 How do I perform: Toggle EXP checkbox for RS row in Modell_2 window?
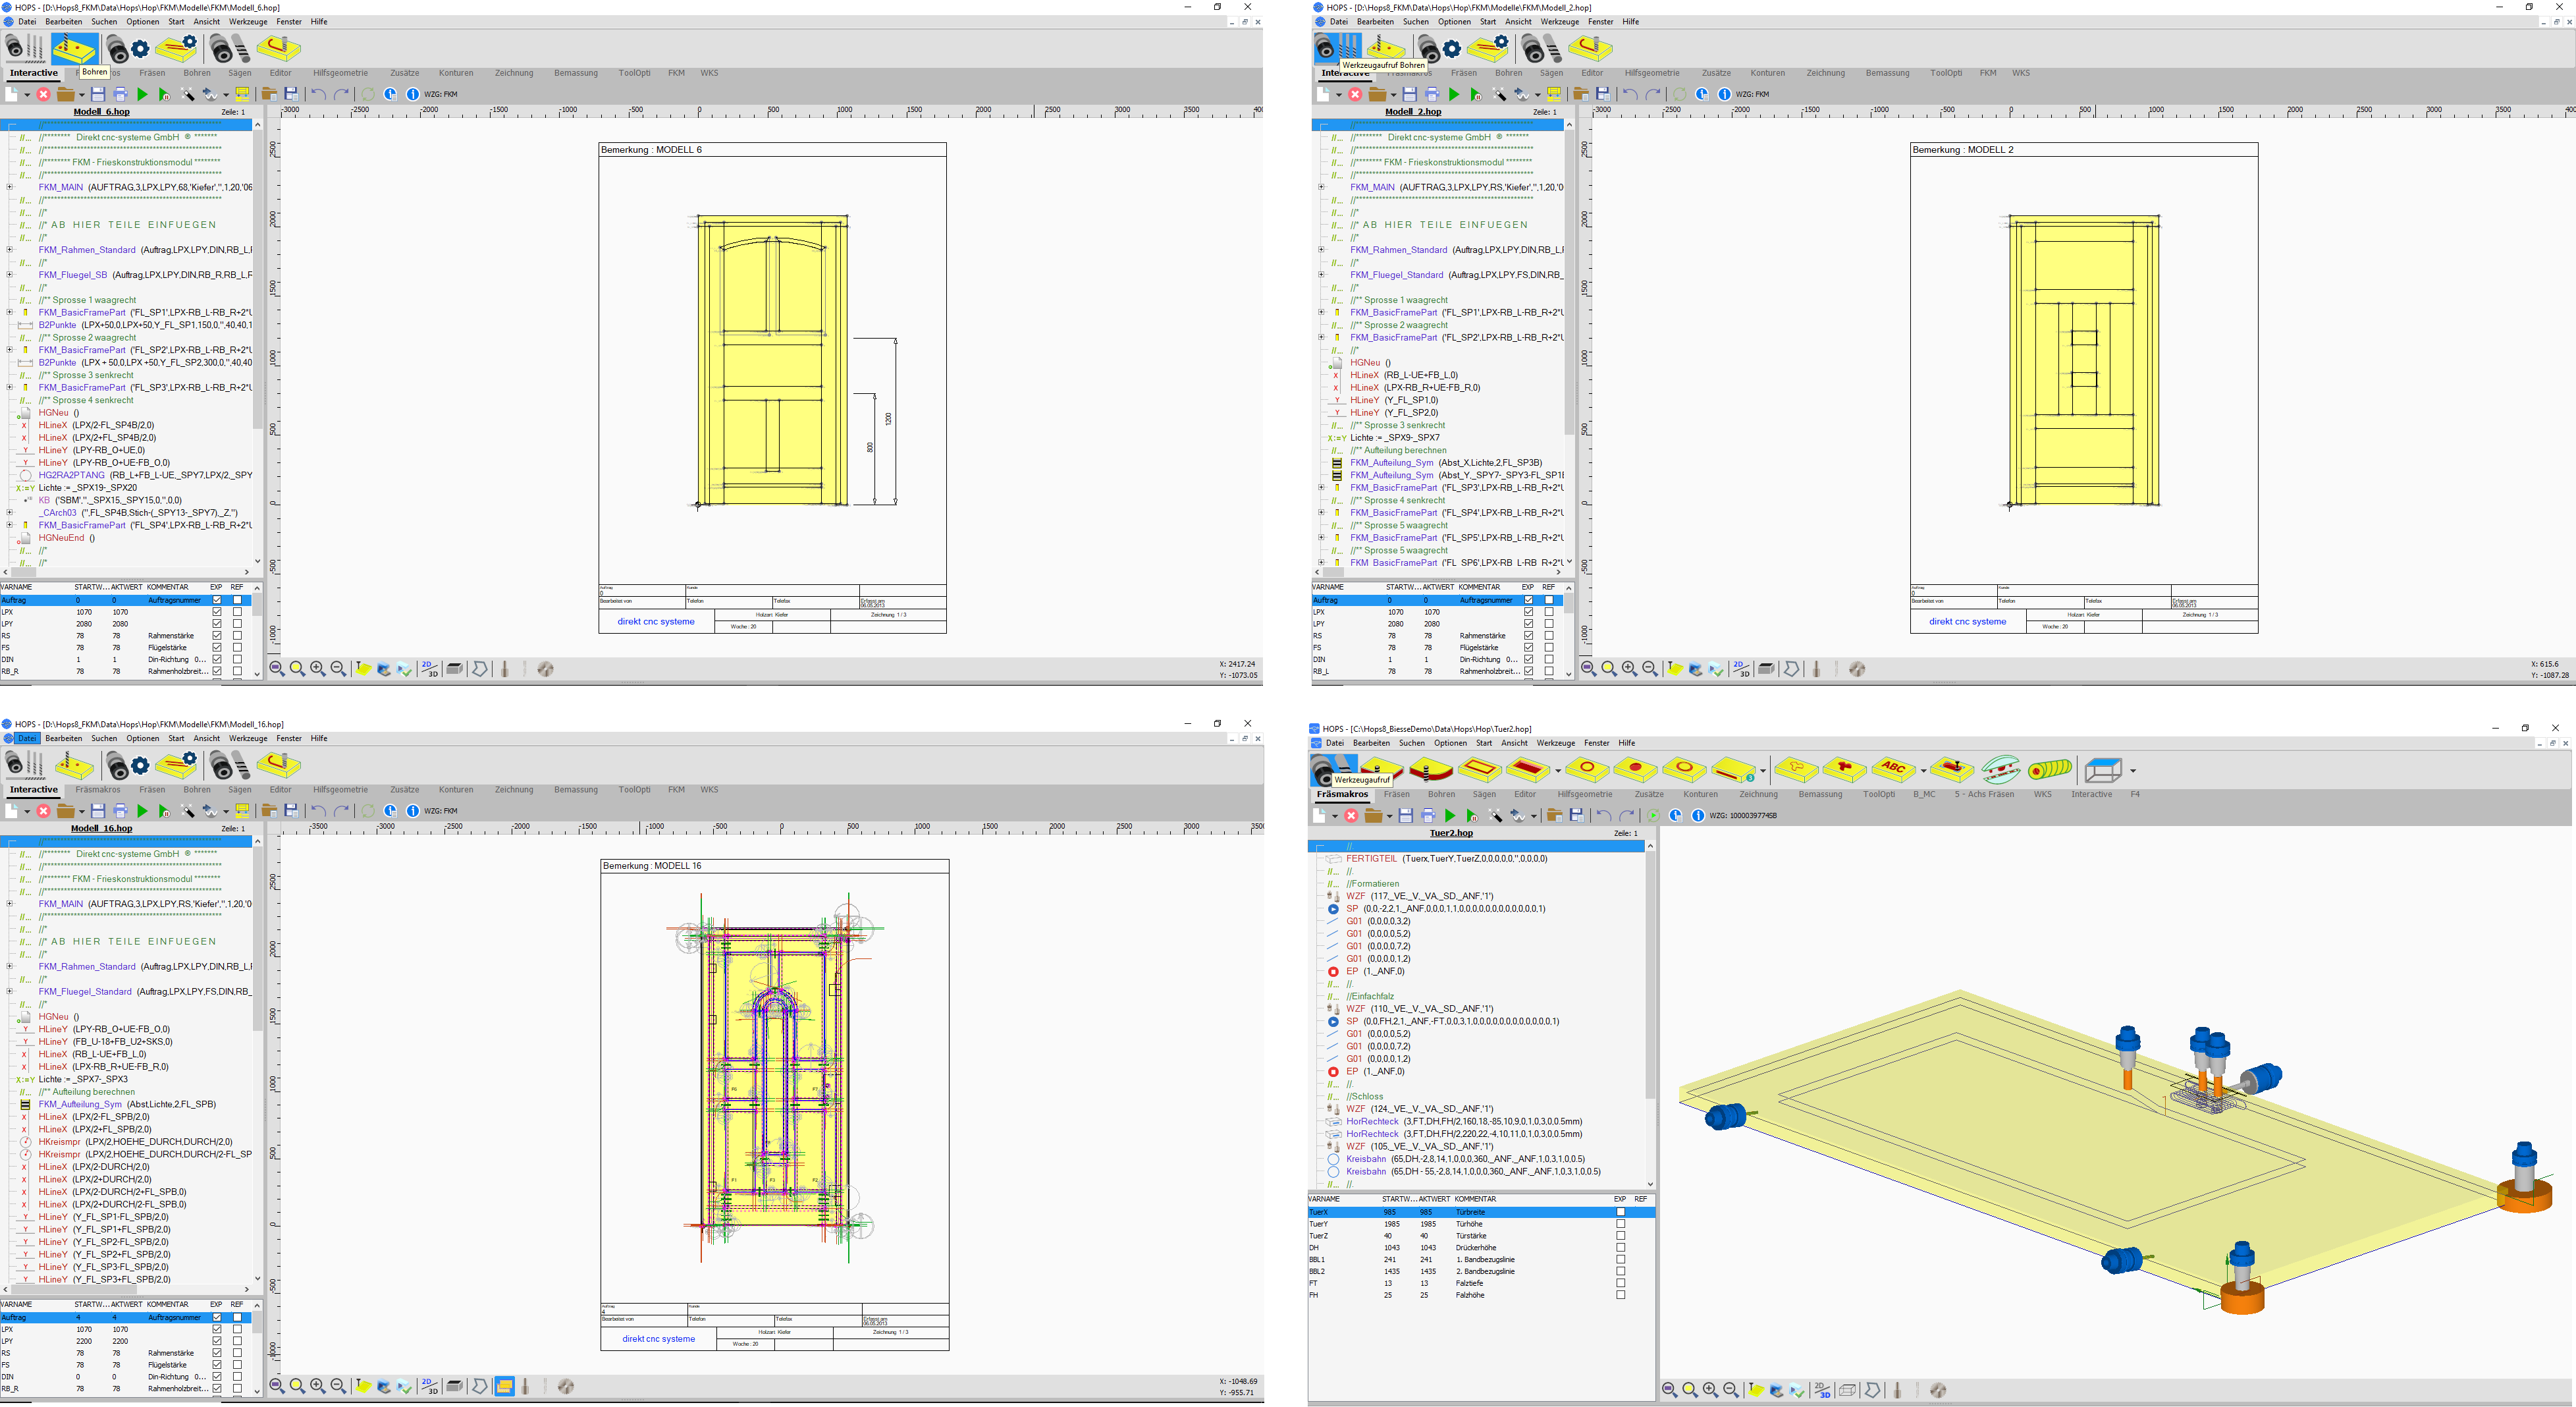click(x=1528, y=636)
